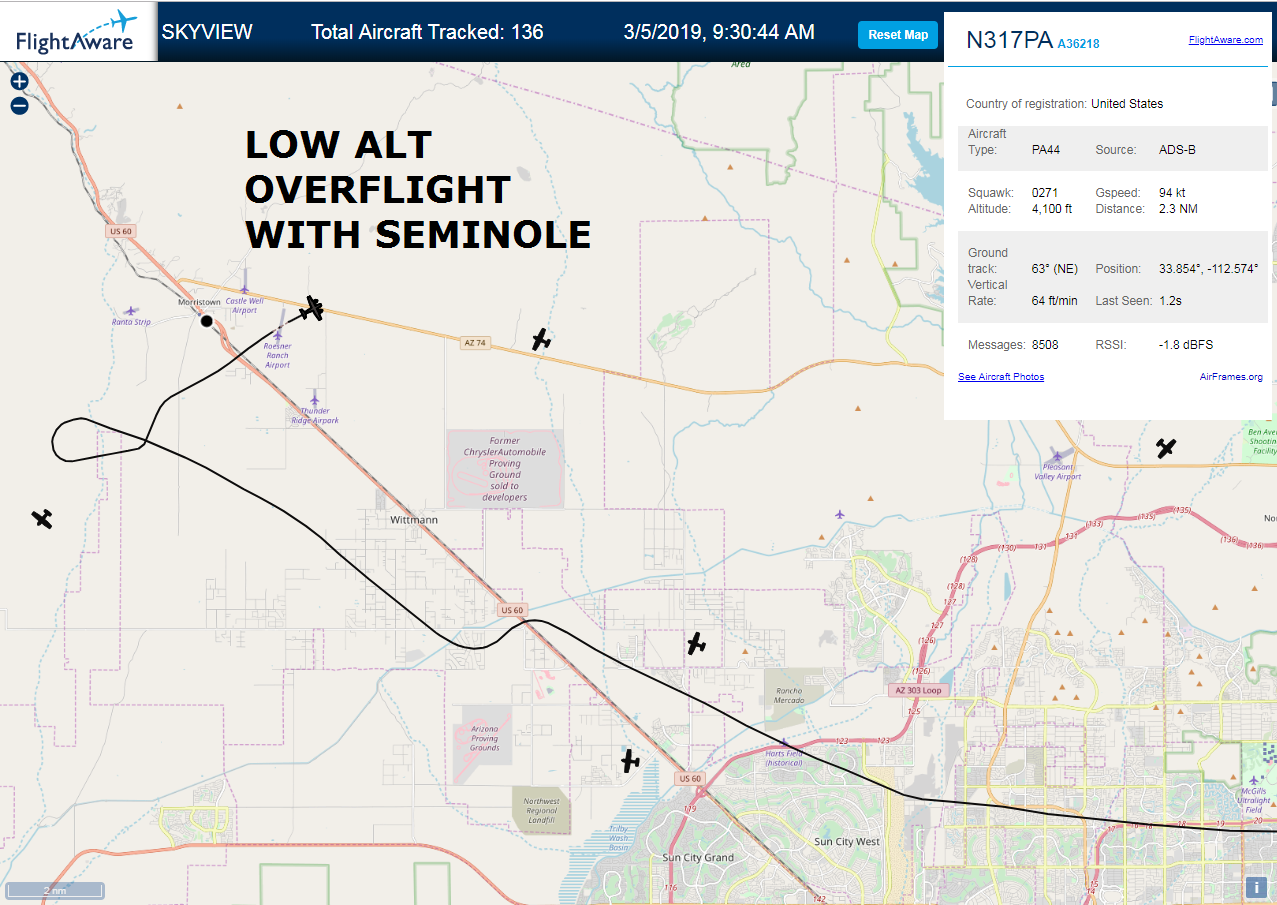Select the aircraft icon near Northwest Regional Landfill
Image resolution: width=1277 pixels, height=905 pixels.
[x=630, y=762]
